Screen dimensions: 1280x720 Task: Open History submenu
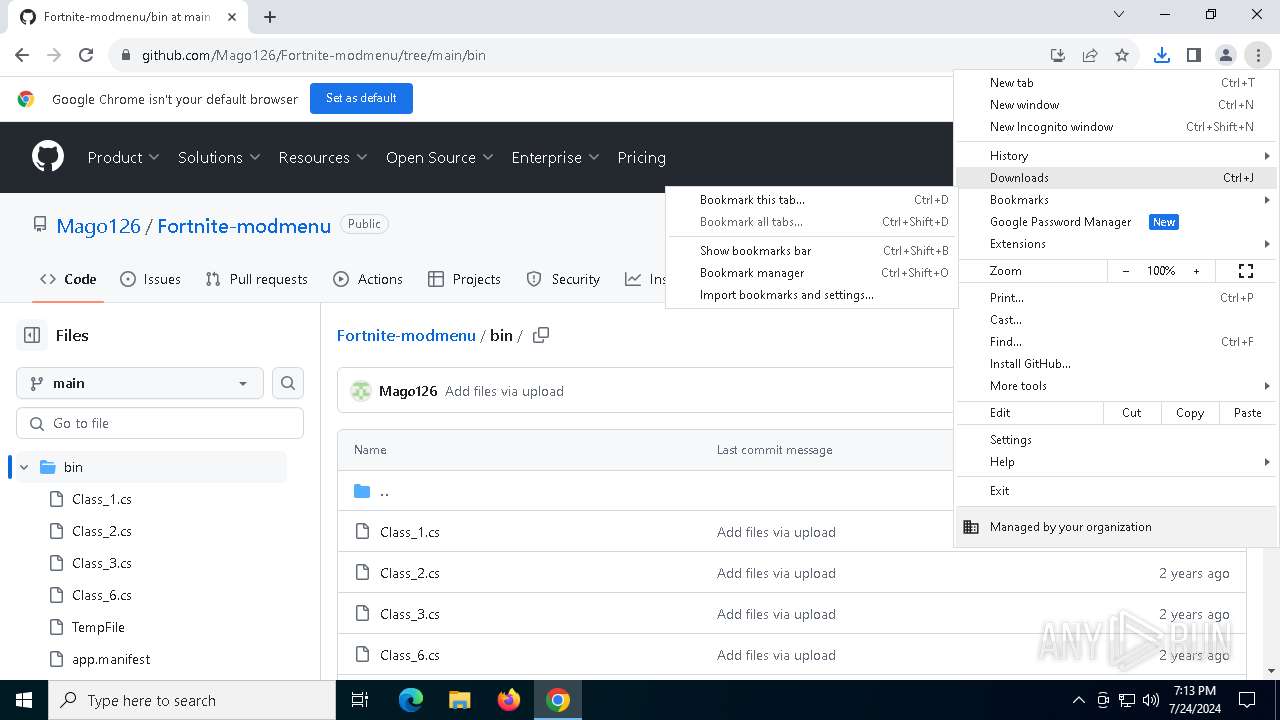click(1117, 156)
